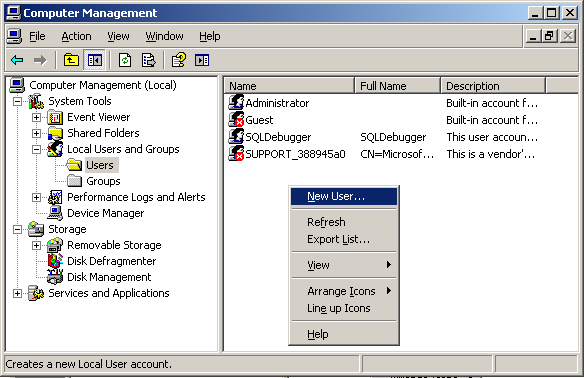Click the SQLDebugger user icon
The image size is (584, 378).
[236, 137]
